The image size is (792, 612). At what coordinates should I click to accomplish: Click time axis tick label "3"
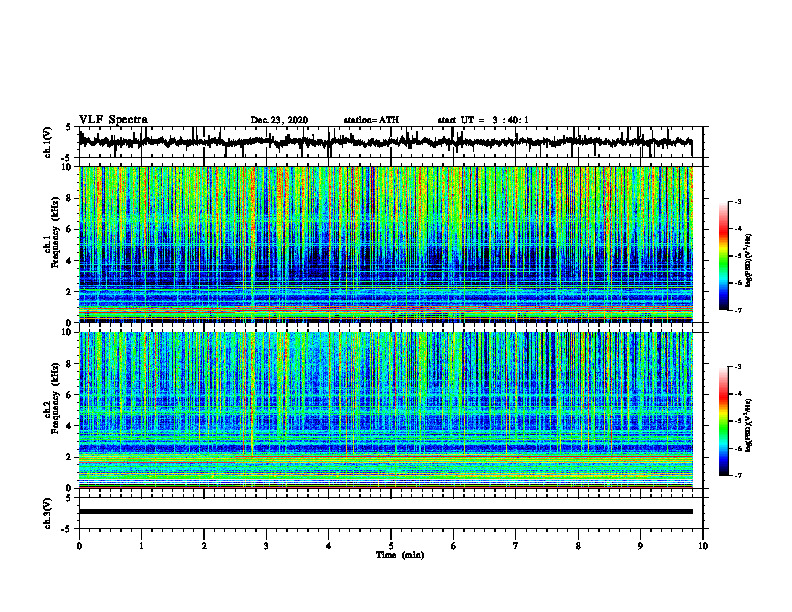[266, 546]
